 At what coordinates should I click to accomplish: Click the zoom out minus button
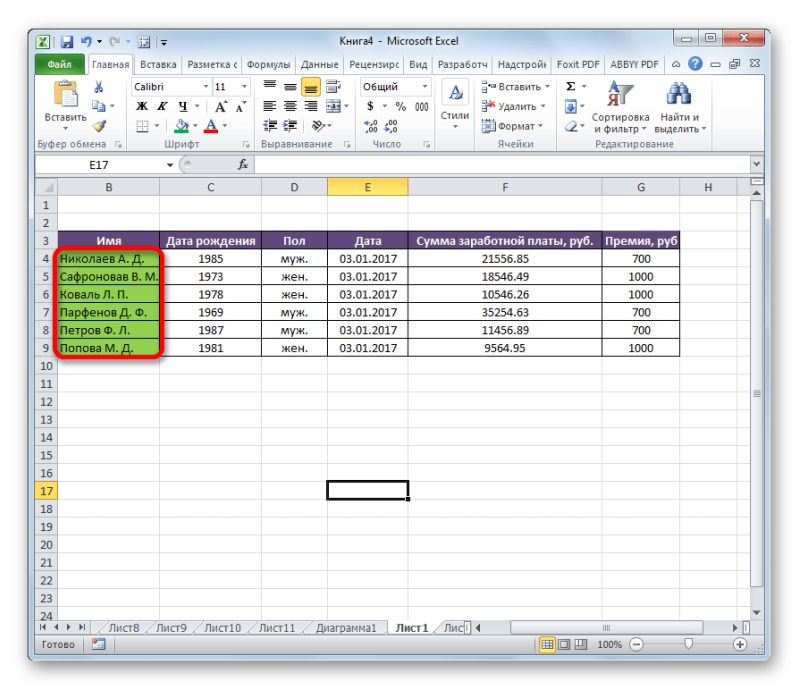click(636, 645)
